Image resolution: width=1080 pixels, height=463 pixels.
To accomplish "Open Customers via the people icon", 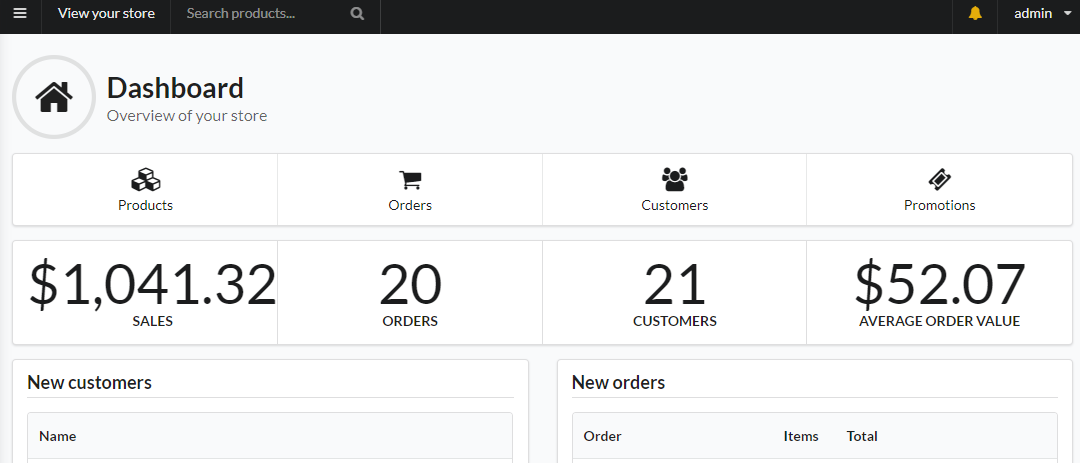I will tap(674, 180).
